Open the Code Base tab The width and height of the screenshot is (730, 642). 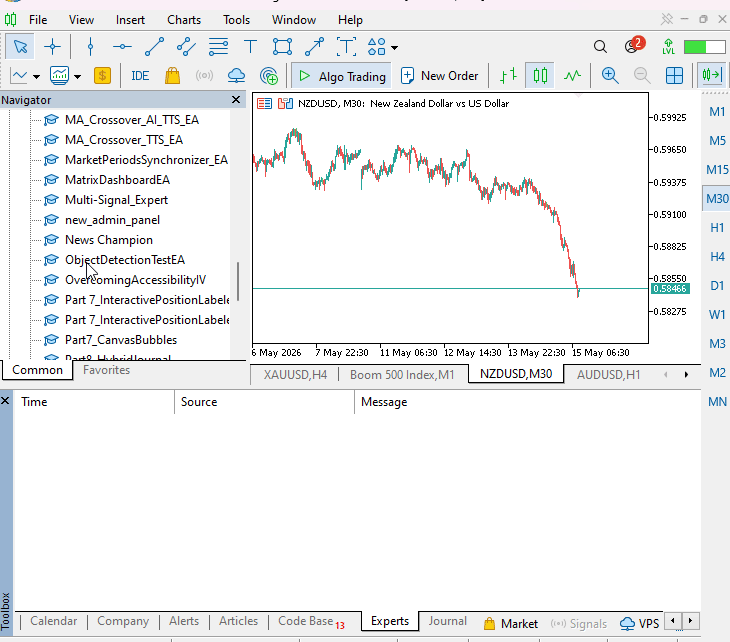pos(311,622)
